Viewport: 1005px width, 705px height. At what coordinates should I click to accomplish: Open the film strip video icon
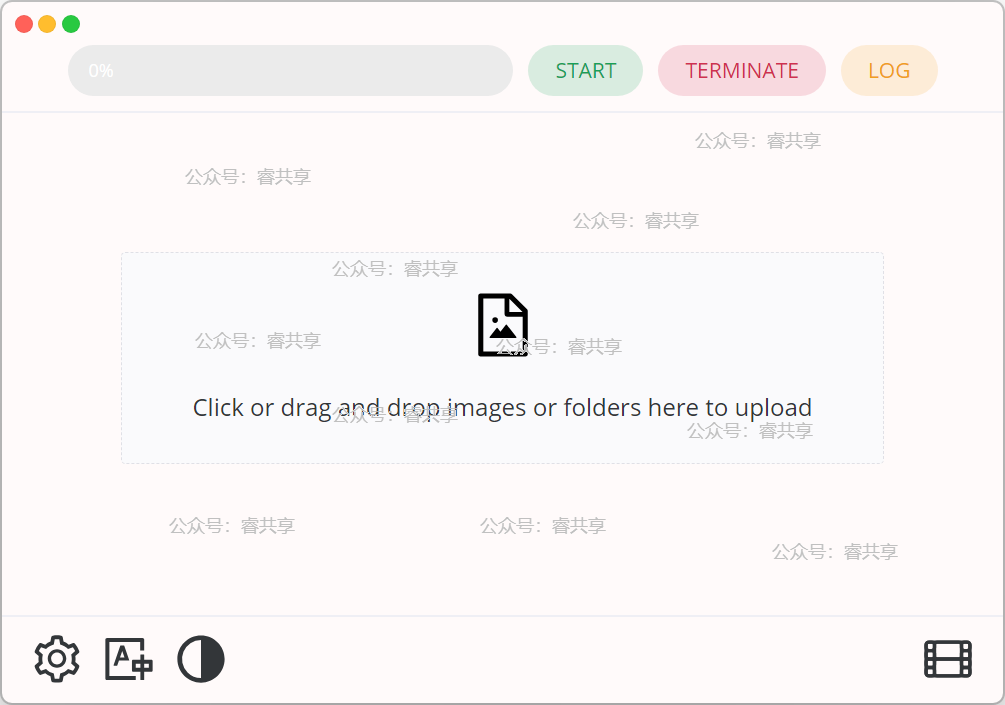[x=948, y=659]
